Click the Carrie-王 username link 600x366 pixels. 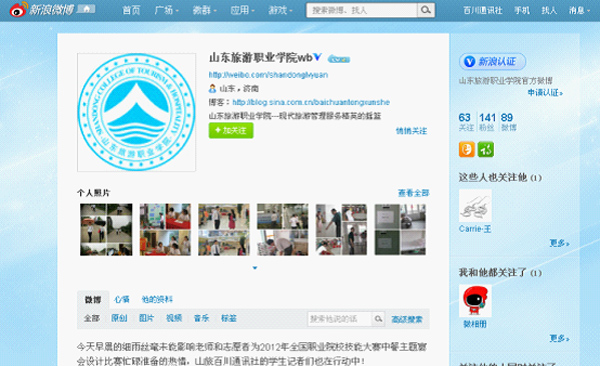(x=475, y=229)
